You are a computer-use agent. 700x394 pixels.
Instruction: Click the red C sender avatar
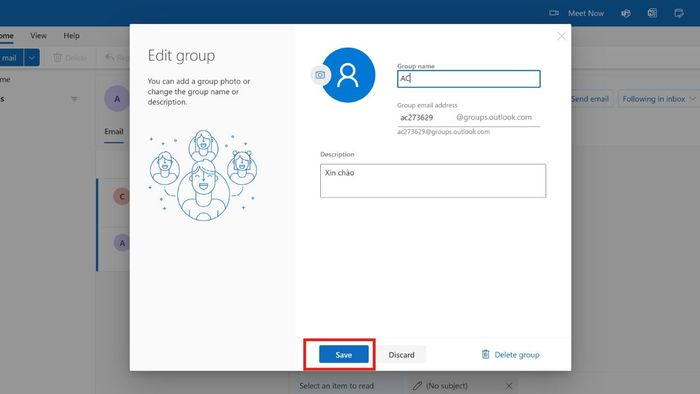point(121,196)
